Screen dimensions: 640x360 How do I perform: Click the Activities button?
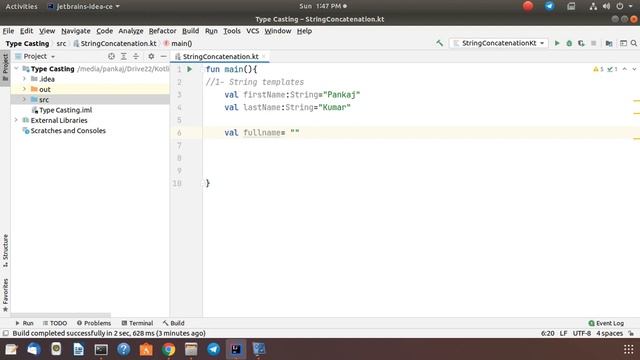[x=21, y=6]
